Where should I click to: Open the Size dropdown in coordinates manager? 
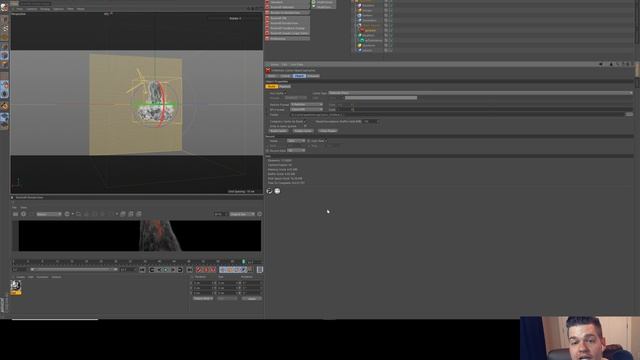pyautogui.click(x=227, y=299)
